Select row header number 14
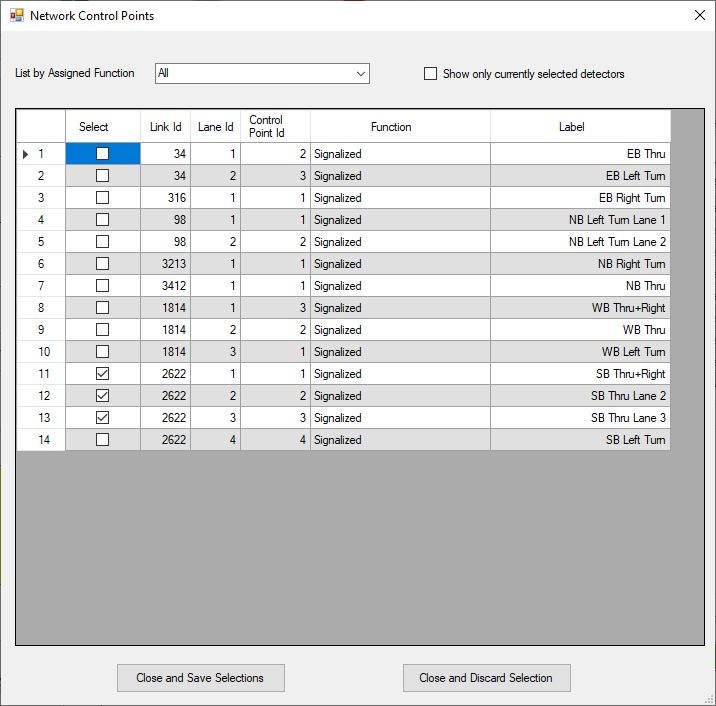Screen dimensions: 716x706 pyautogui.click(x=41, y=439)
